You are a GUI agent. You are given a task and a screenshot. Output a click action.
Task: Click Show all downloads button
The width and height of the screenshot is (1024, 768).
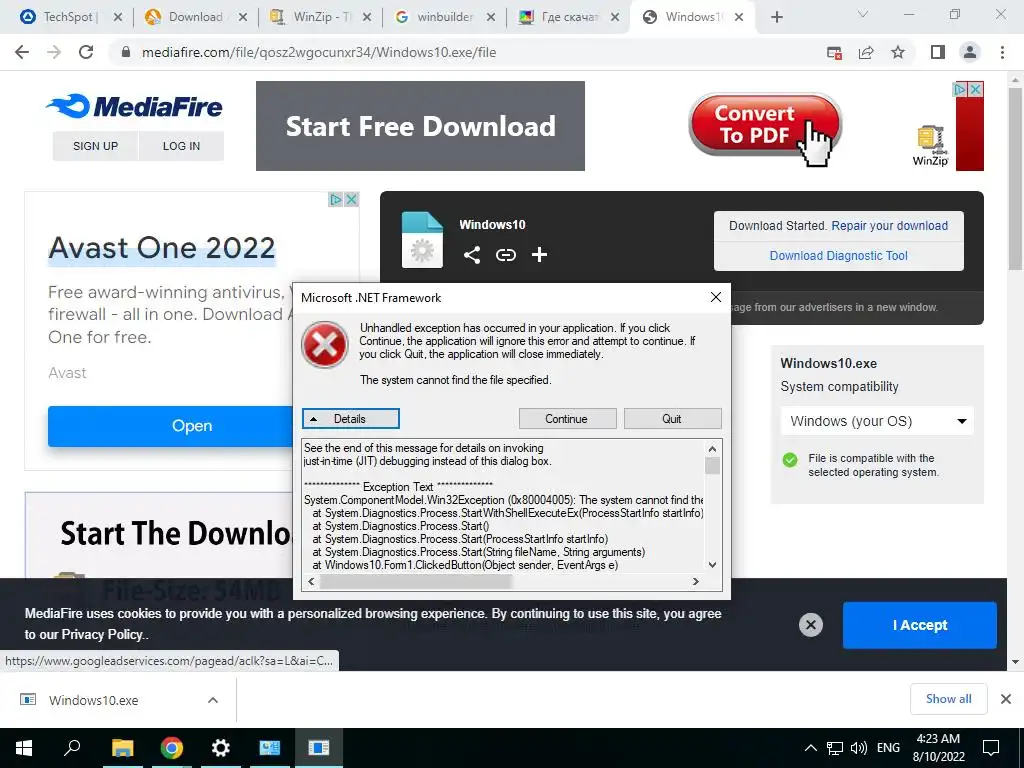[948, 699]
